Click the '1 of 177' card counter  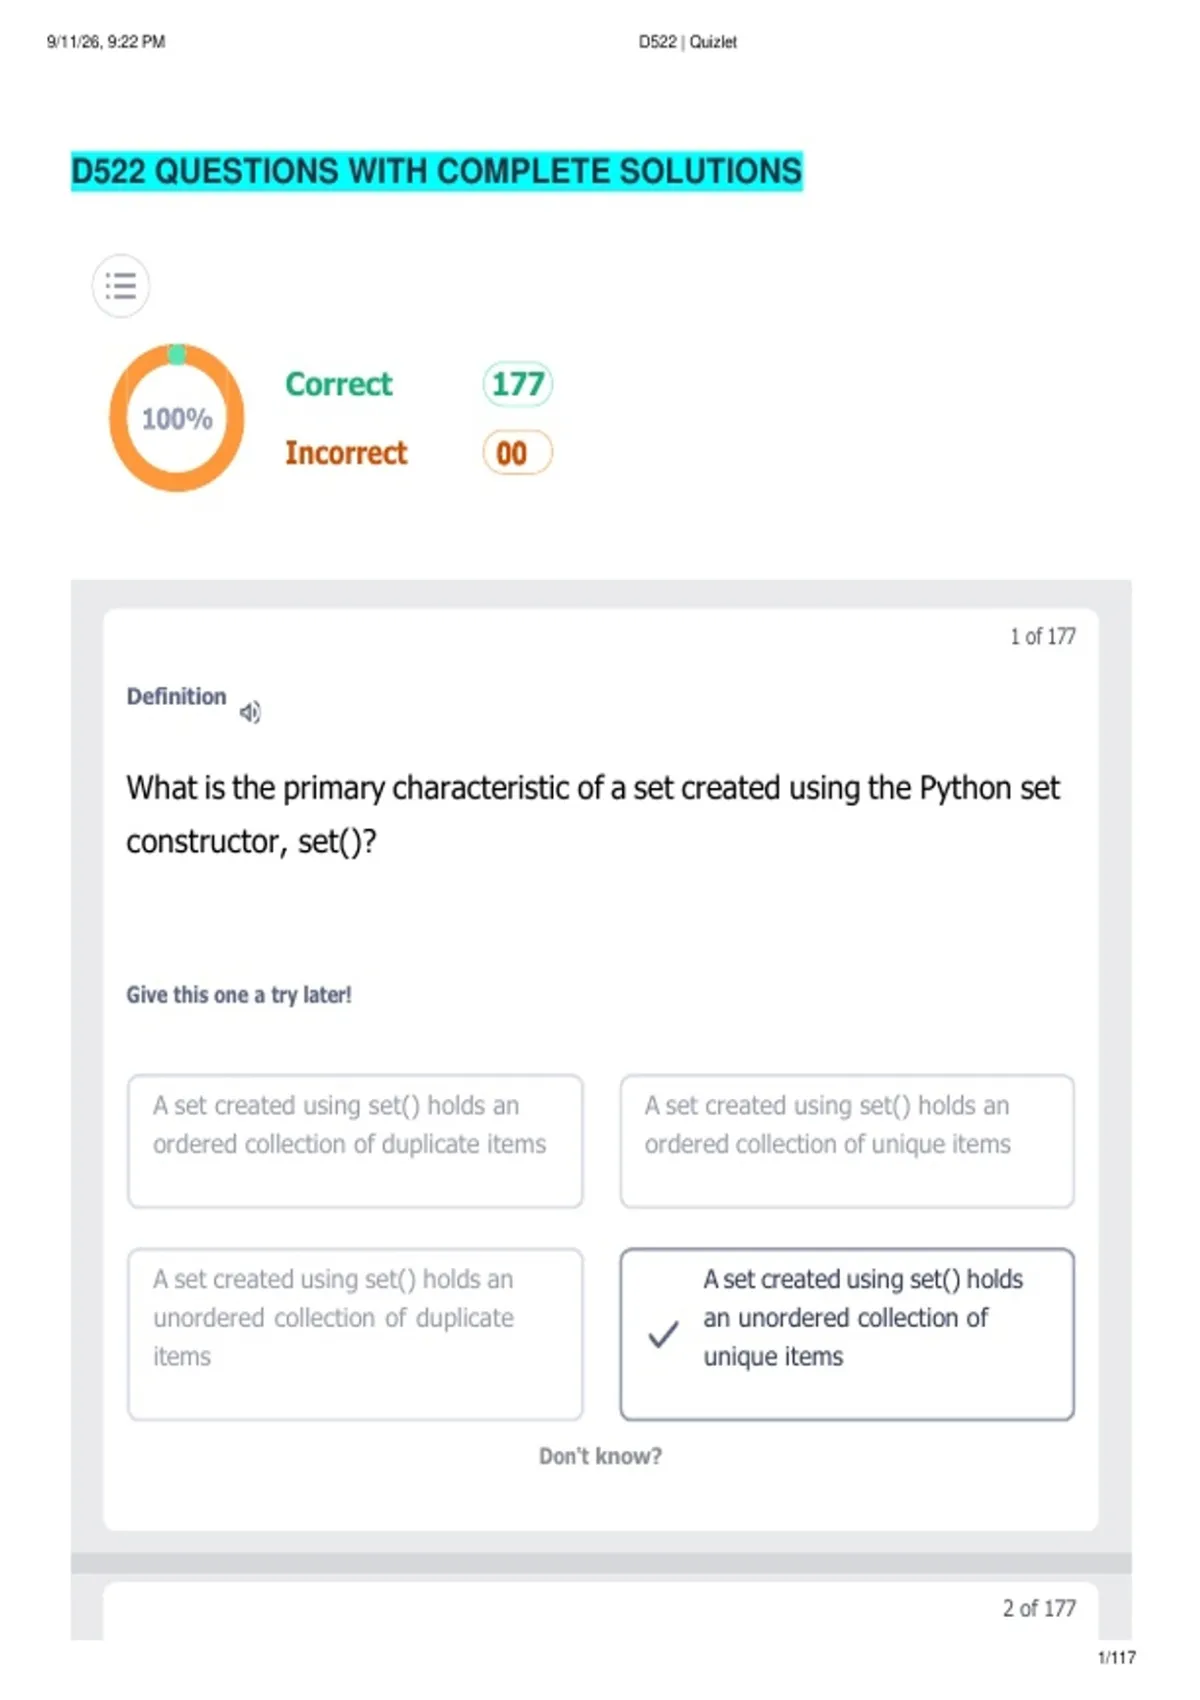(1042, 636)
